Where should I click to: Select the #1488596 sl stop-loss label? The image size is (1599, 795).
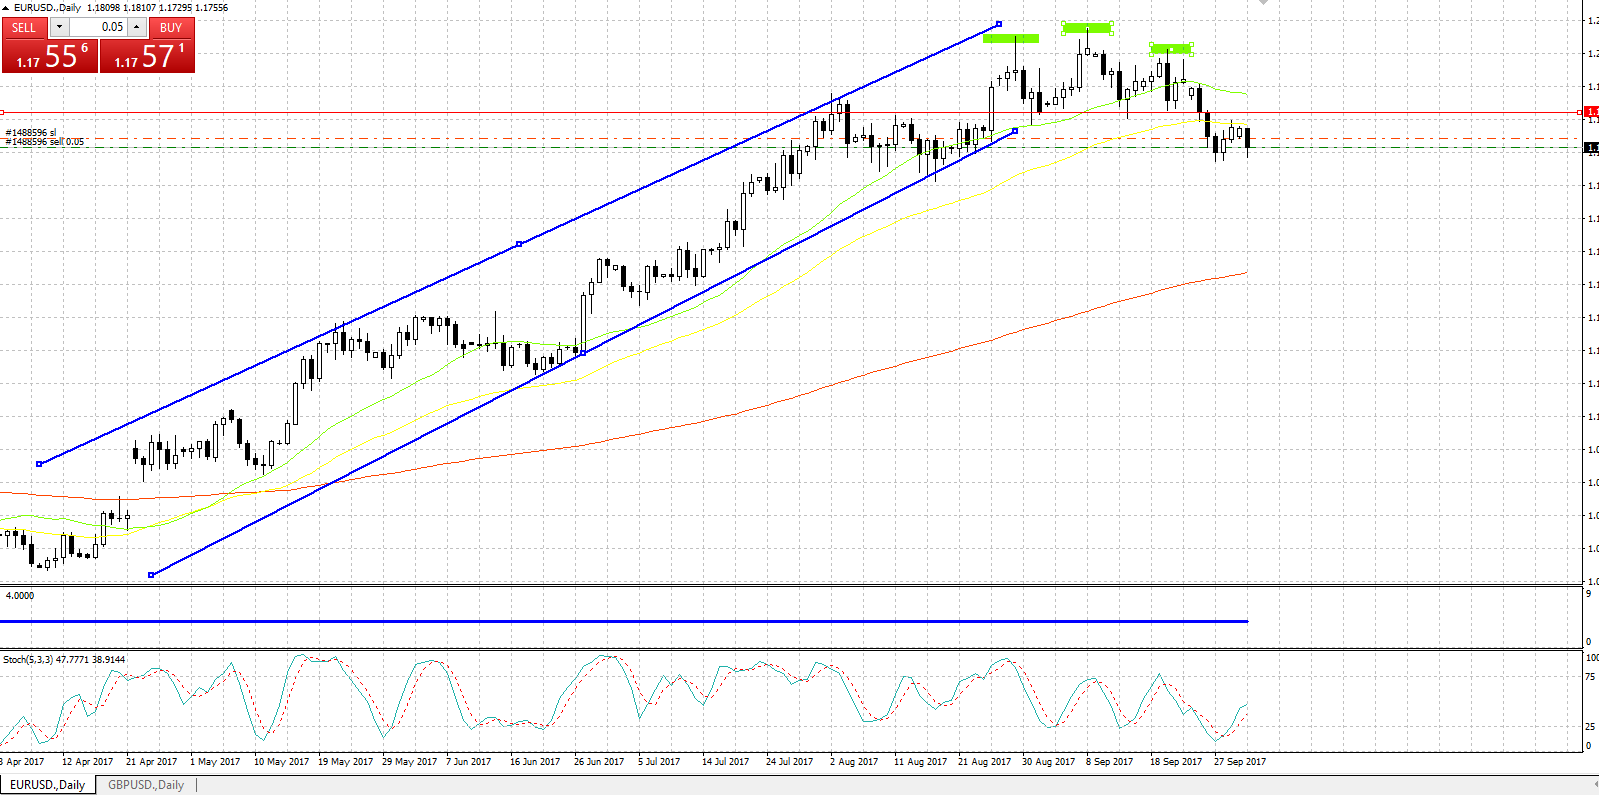pos(31,132)
